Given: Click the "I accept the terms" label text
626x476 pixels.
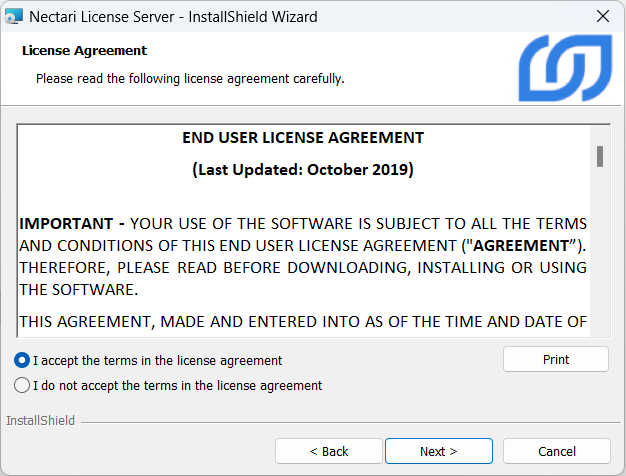Looking at the screenshot, I should [x=158, y=360].
